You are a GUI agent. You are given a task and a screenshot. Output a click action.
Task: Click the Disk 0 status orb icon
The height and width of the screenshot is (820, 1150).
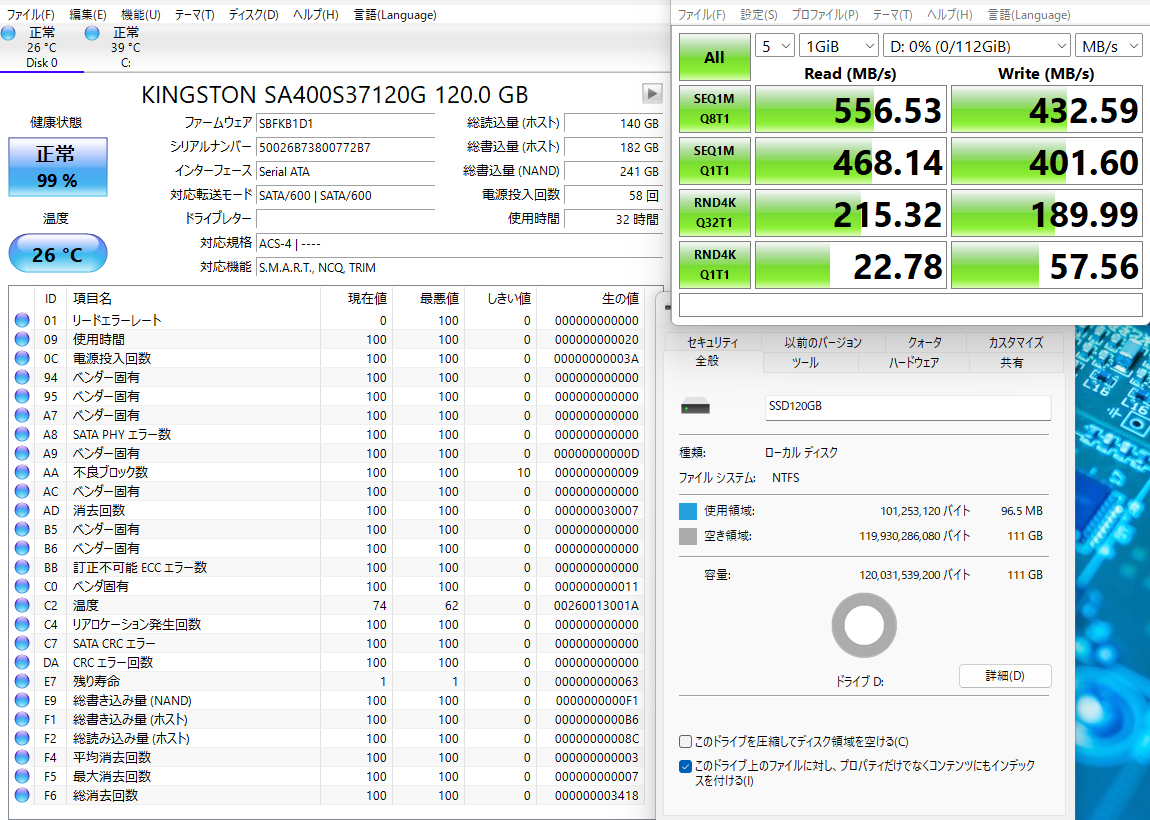(x=9, y=33)
